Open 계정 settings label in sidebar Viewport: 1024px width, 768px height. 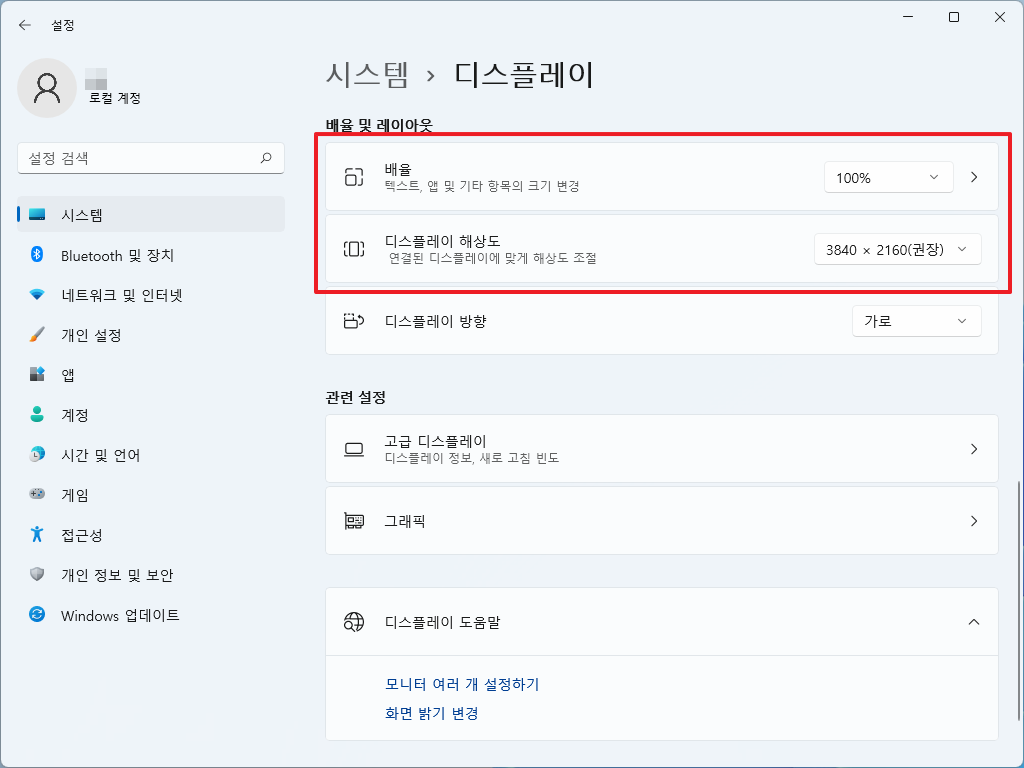(x=74, y=415)
